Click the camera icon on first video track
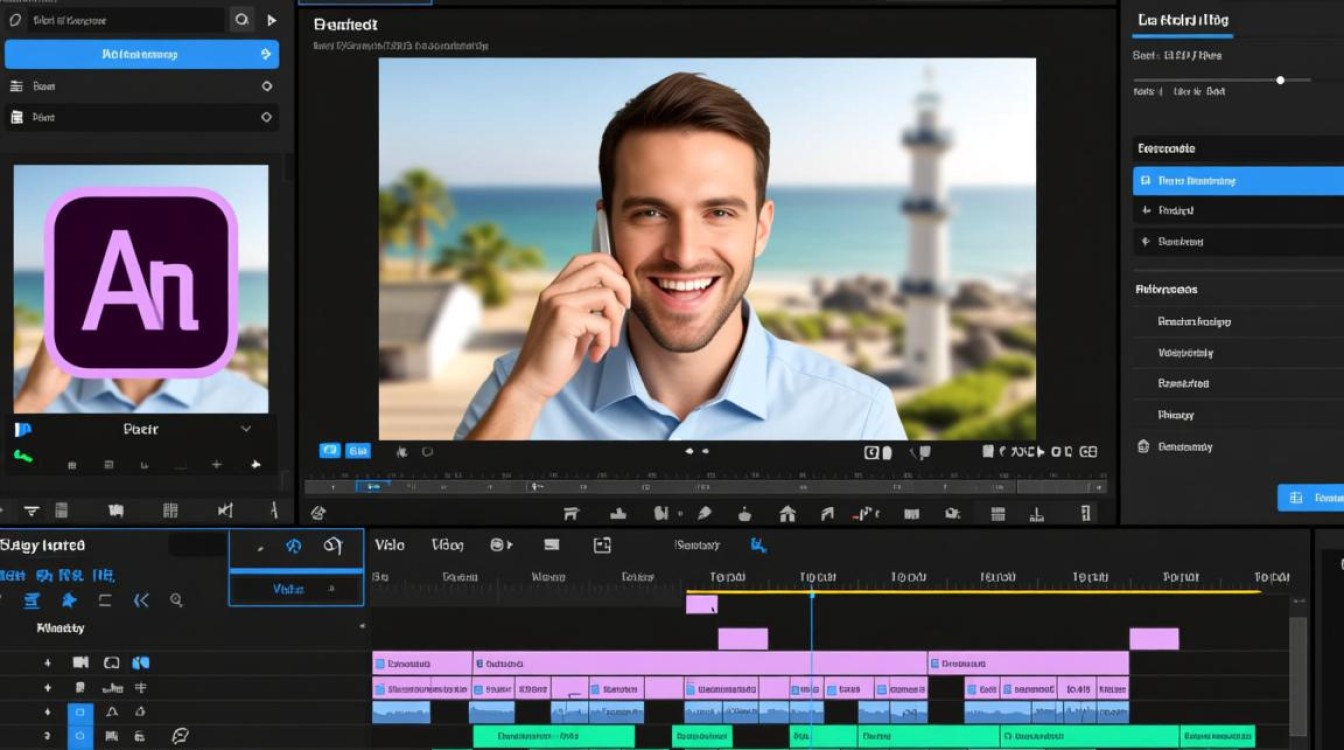The image size is (1344, 750). [x=81, y=662]
